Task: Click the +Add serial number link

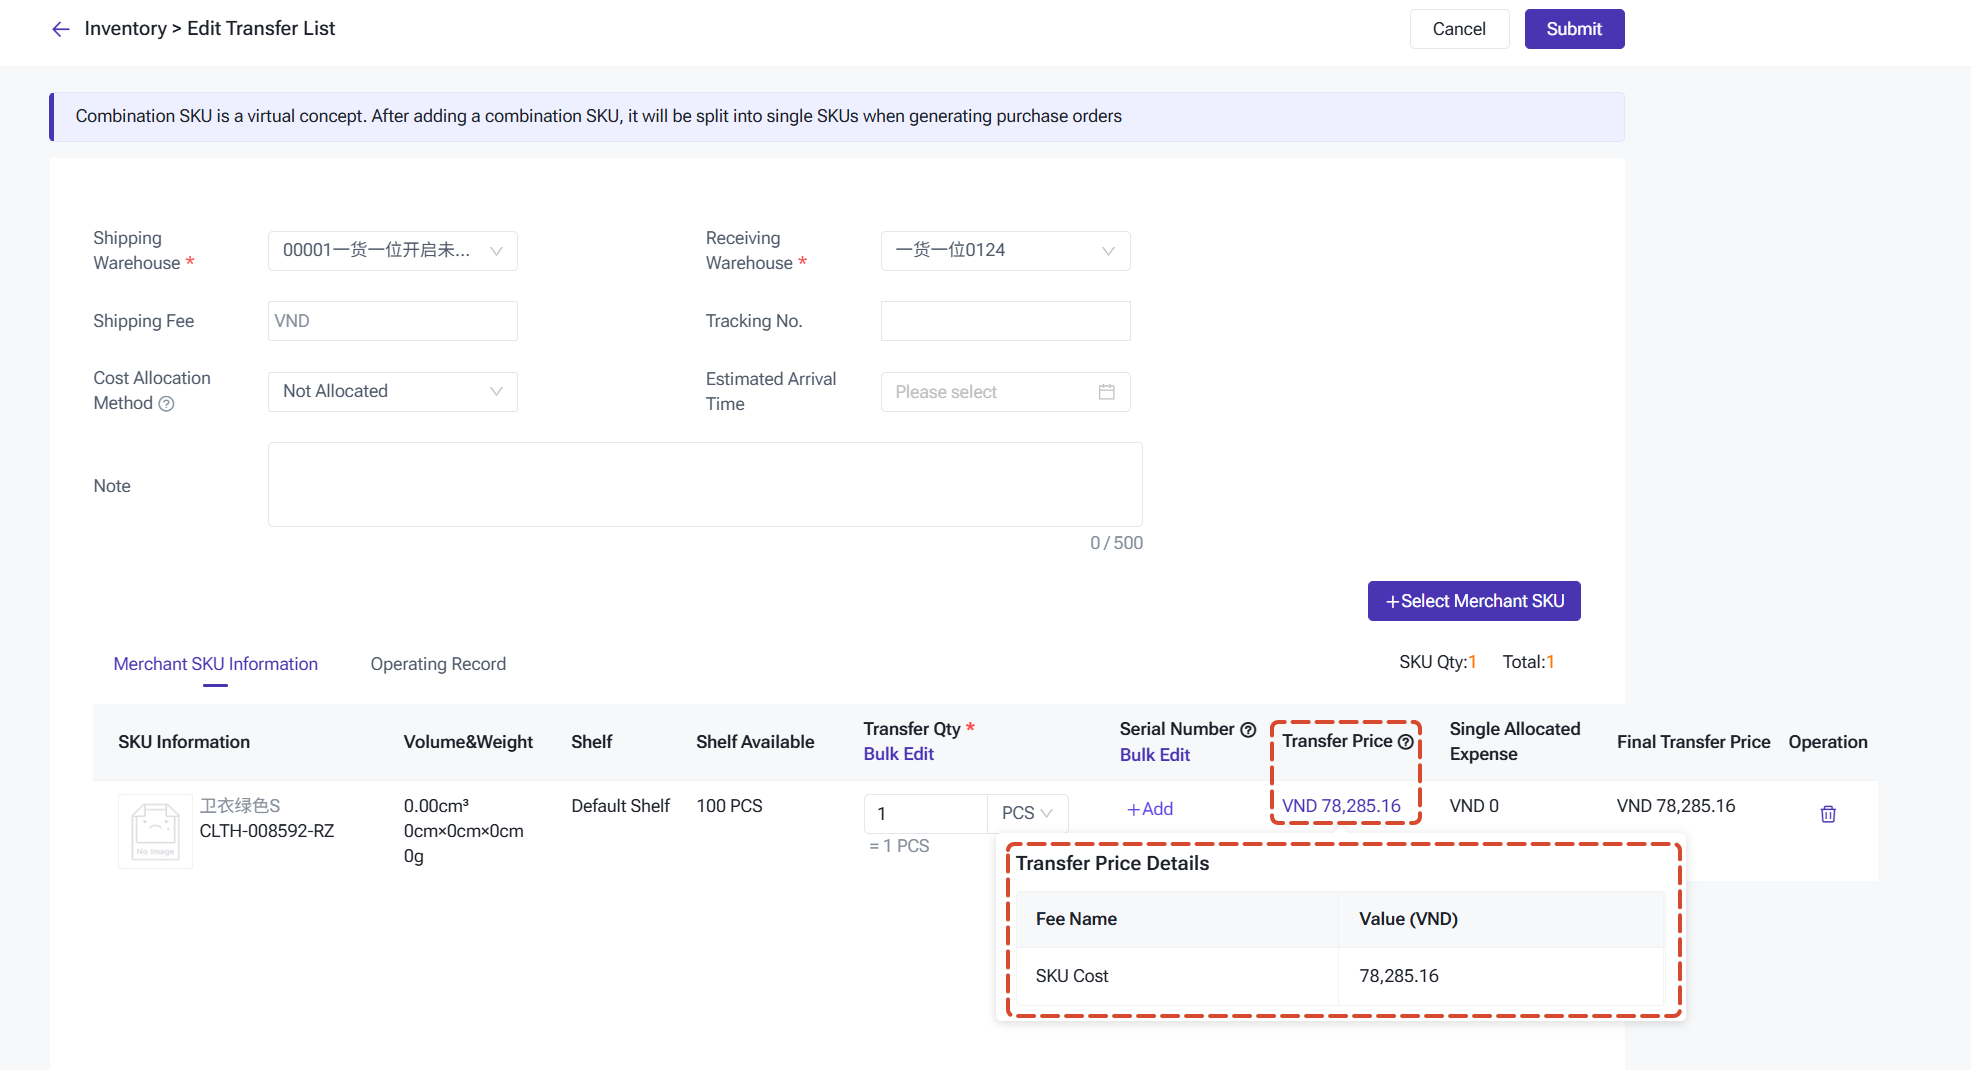Action: 1150,809
